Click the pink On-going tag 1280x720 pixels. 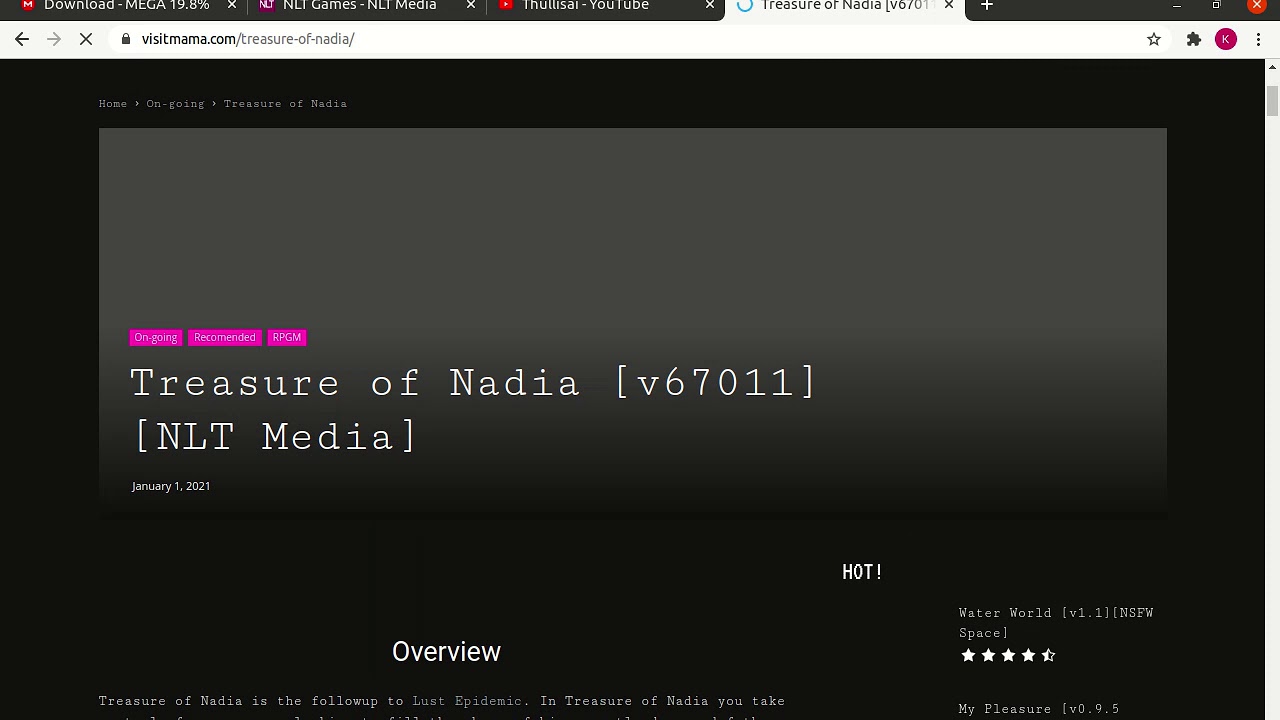pyautogui.click(x=156, y=337)
